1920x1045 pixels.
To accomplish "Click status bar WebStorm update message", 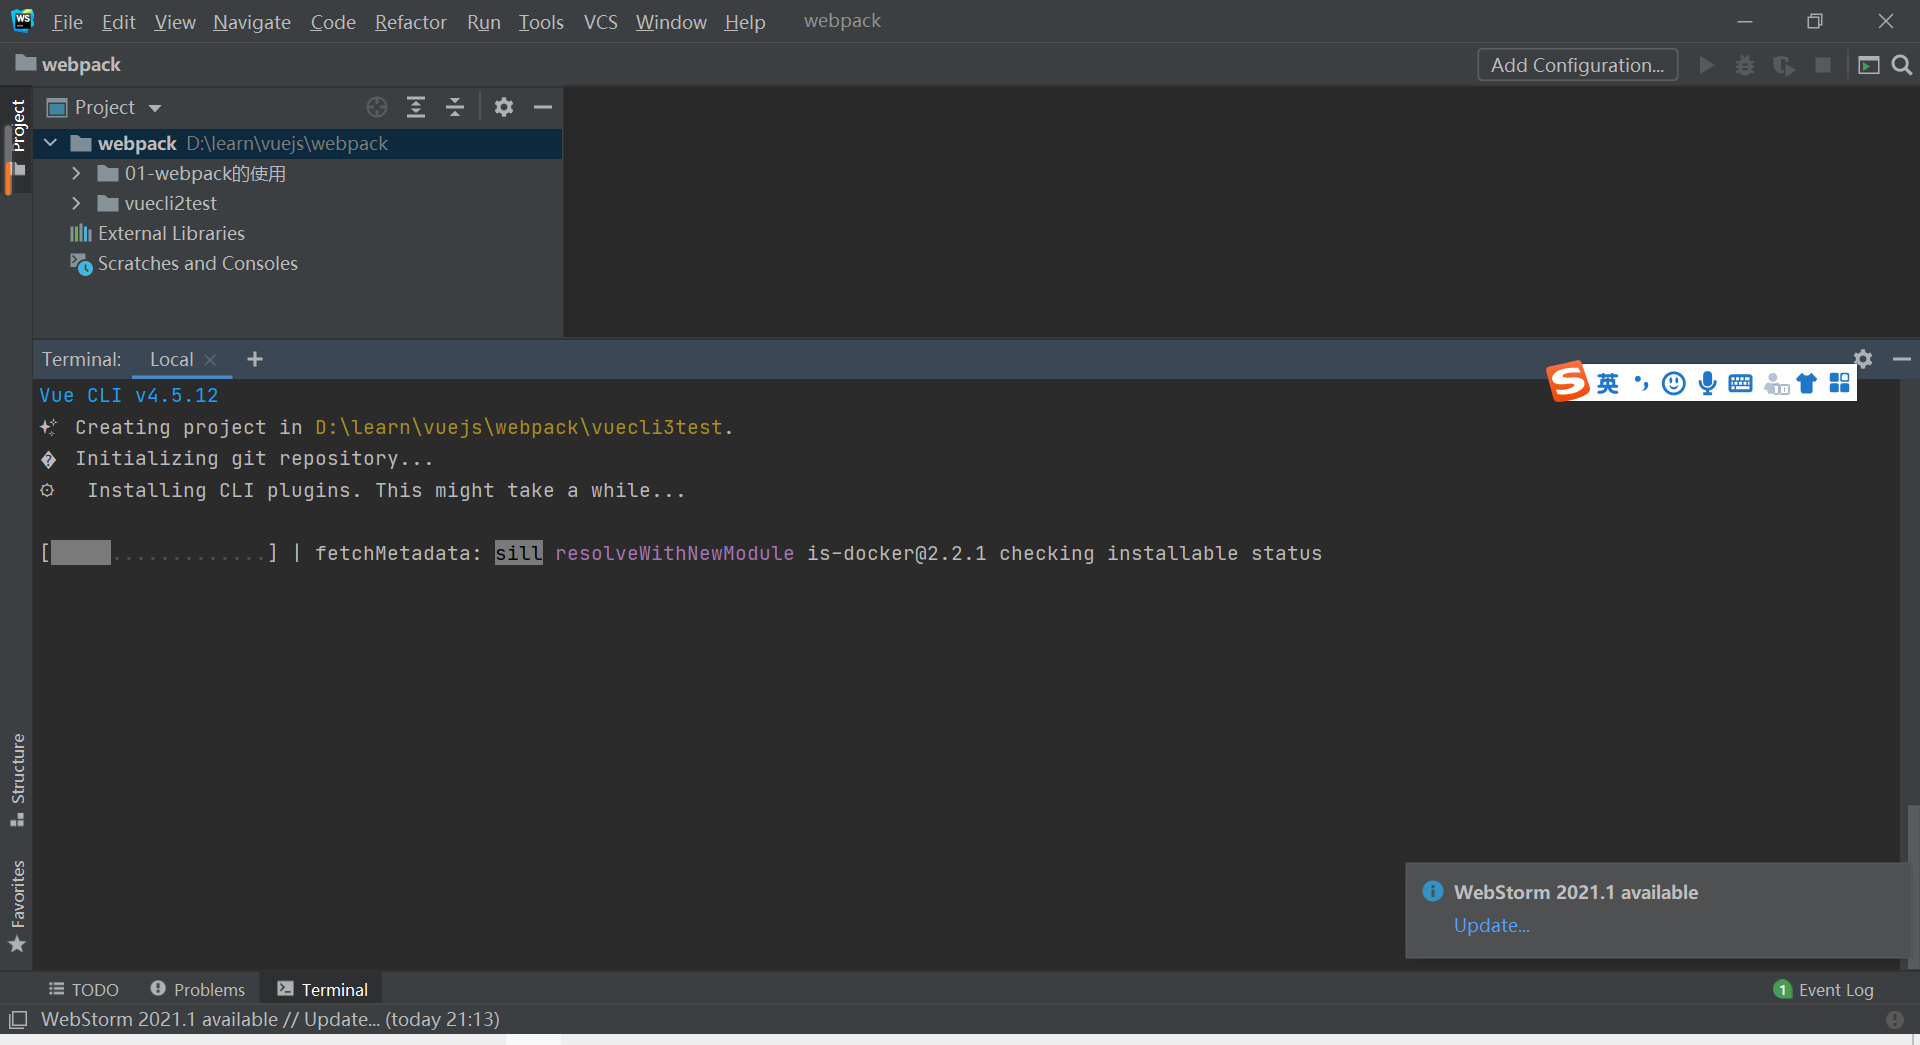I will point(270,1020).
